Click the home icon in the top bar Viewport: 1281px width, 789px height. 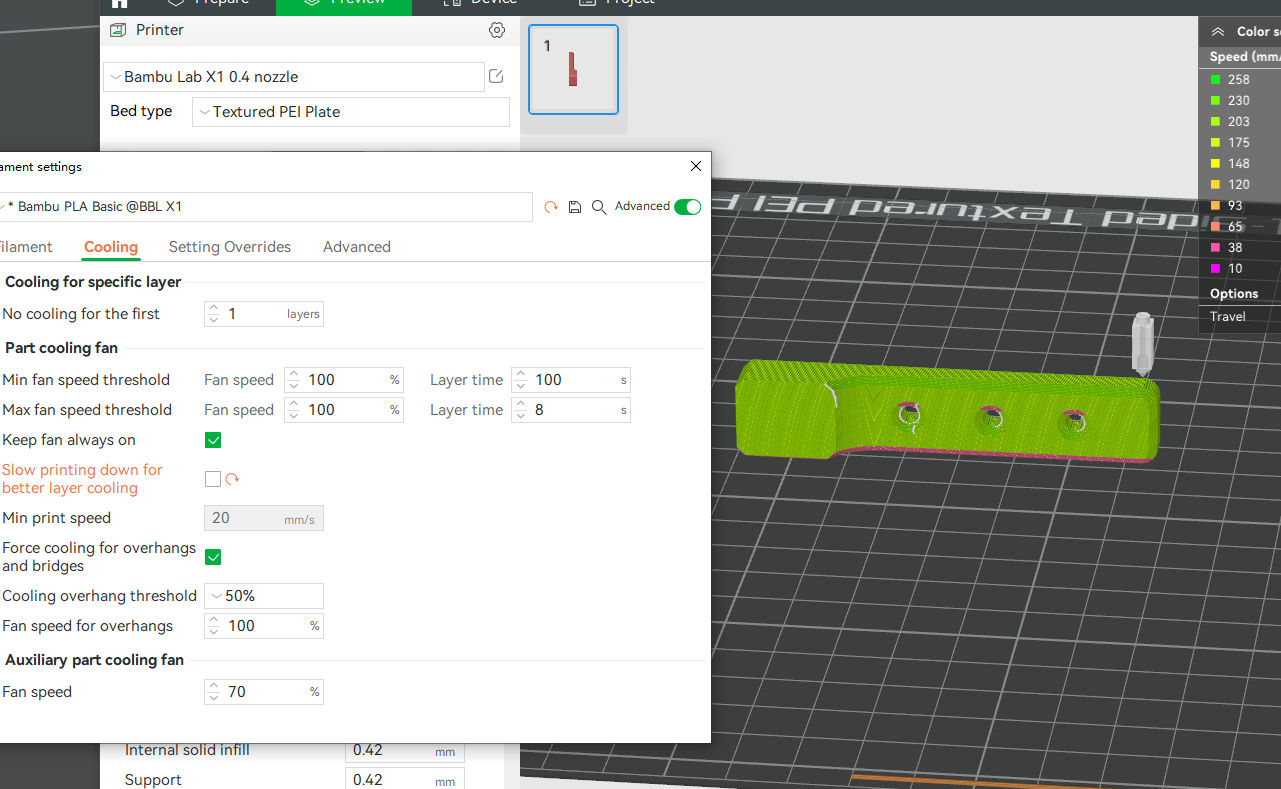(x=119, y=4)
